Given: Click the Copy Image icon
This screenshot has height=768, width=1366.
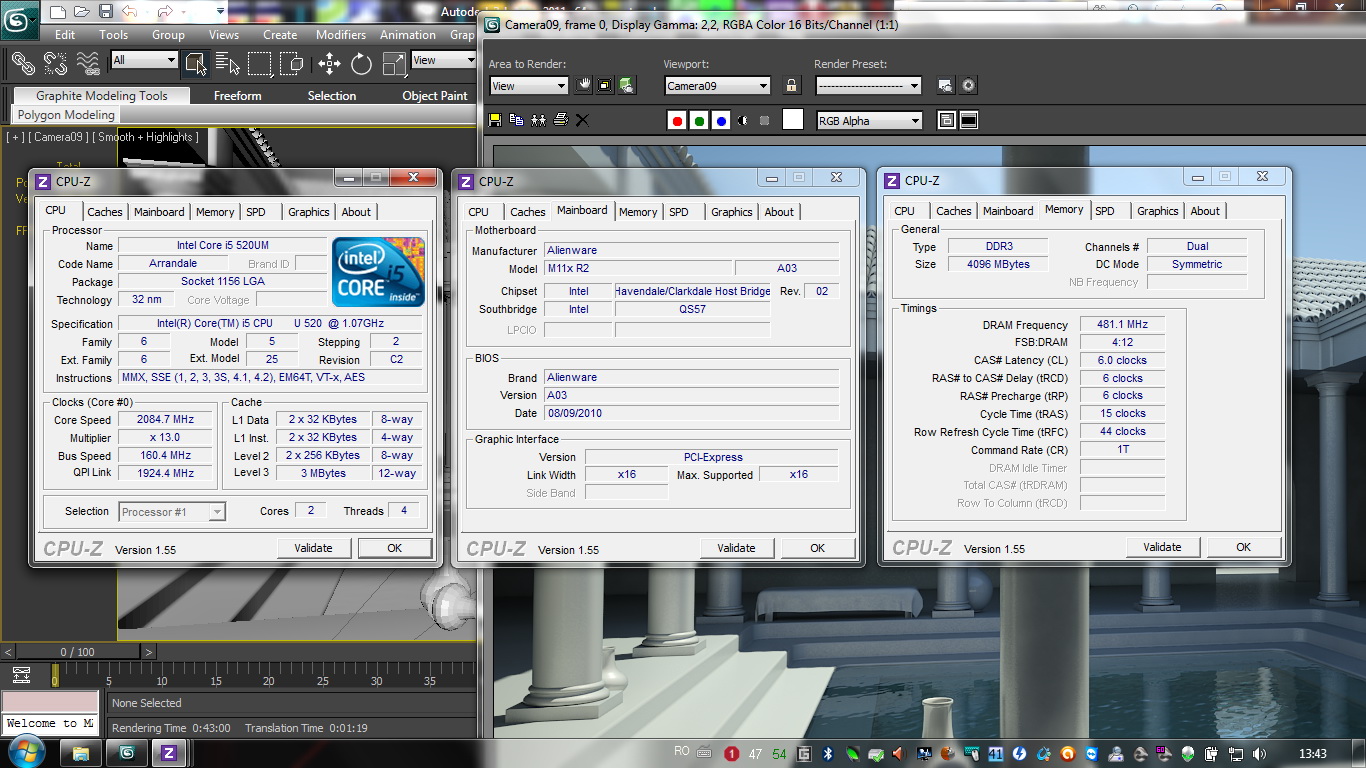Looking at the screenshot, I should pyautogui.click(x=517, y=120).
